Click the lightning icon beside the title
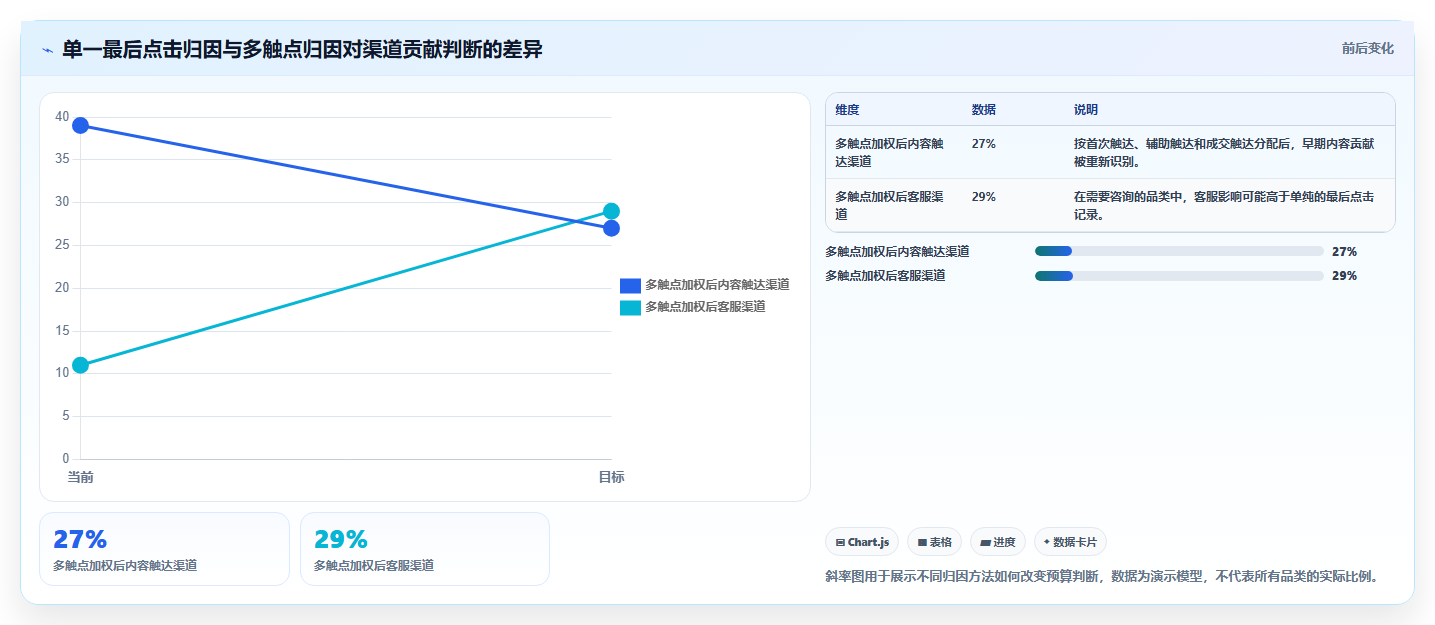The width and height of the screenshot is (1435, 625). click(x=47, y=49)
